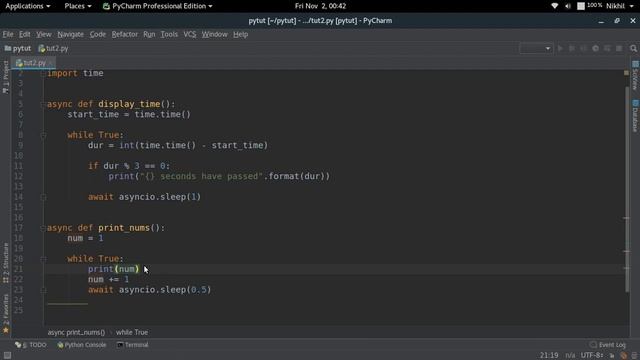Click the Concurrency Diagram toolbar icon
This screenshot has height=360, width=640.
pos(607,48)
